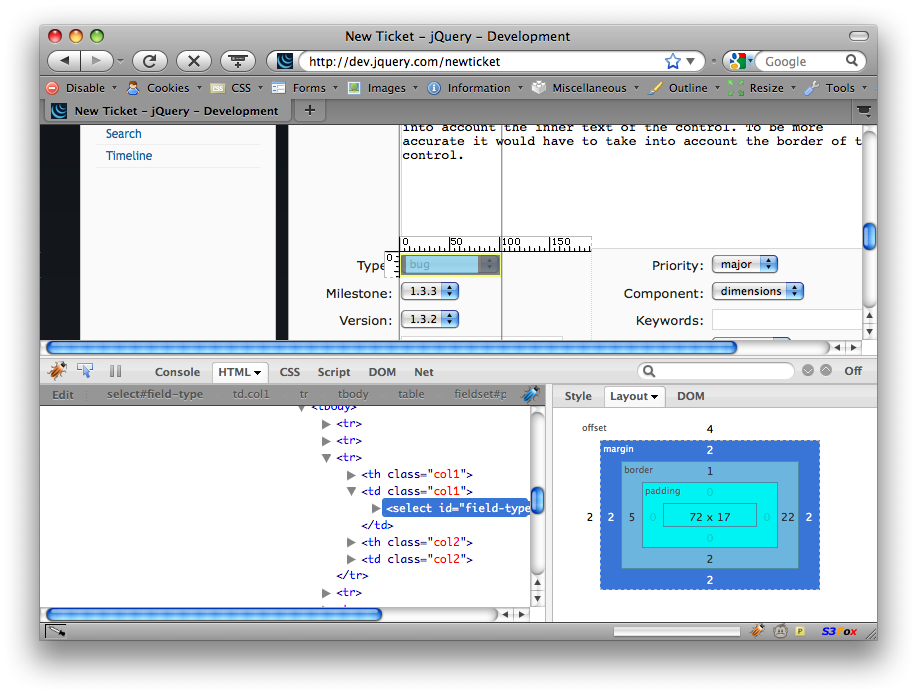This screenshot has height=695, width=917.
Task: Click the Off button in Firebug
Action: [x=852, y=371]
